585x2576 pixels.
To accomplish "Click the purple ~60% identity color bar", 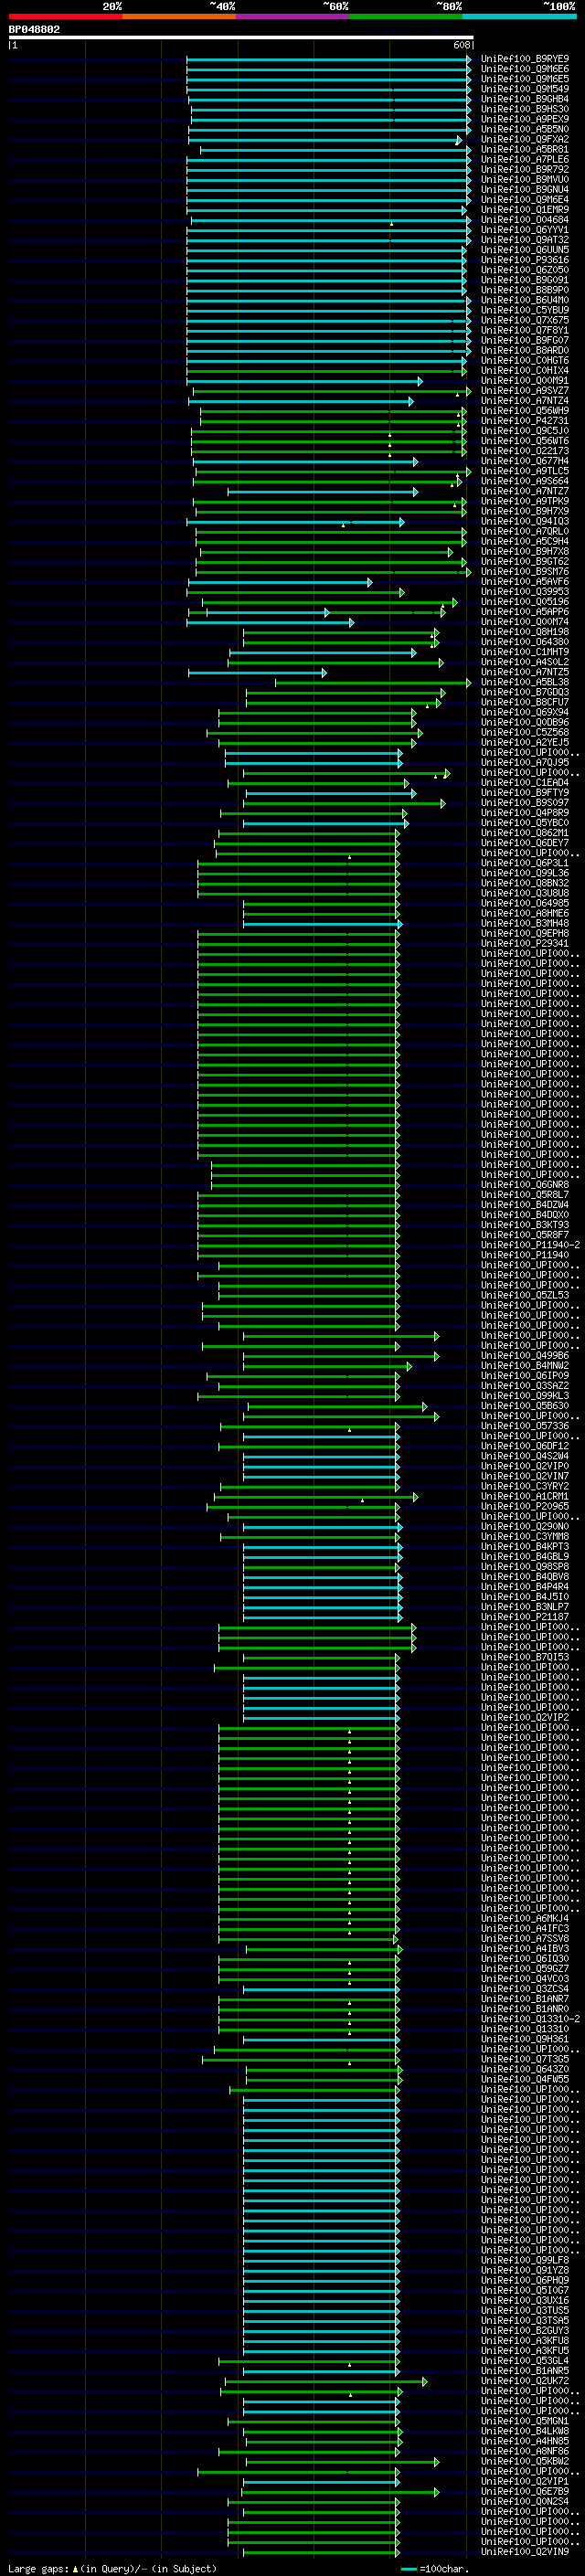I will [292, 16].
